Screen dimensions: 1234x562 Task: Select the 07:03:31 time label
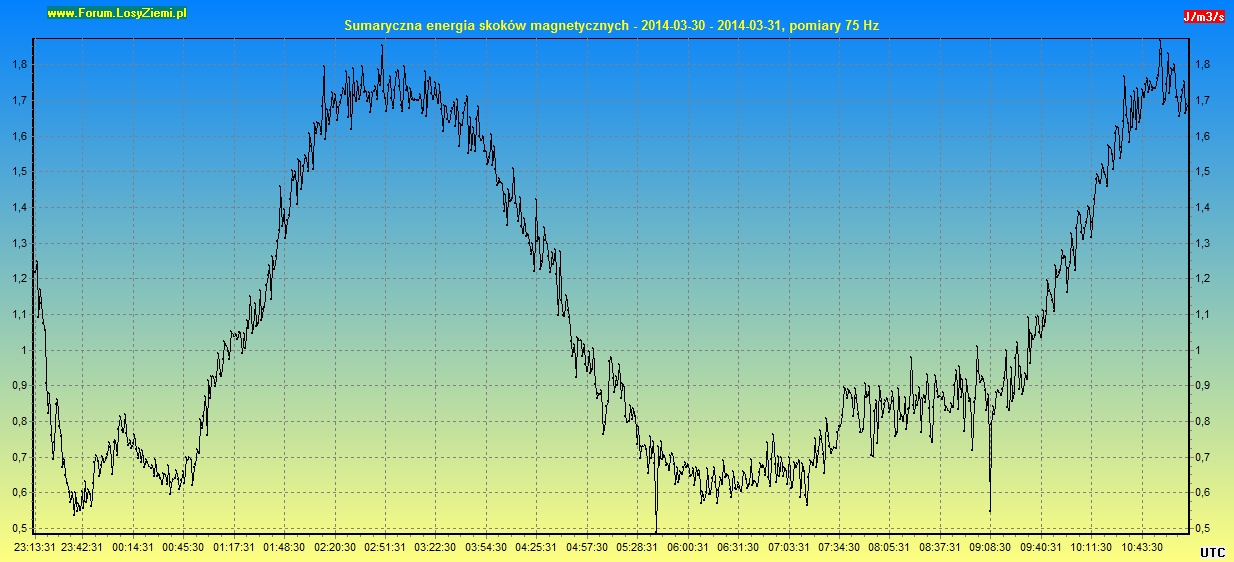click(789, 547)
